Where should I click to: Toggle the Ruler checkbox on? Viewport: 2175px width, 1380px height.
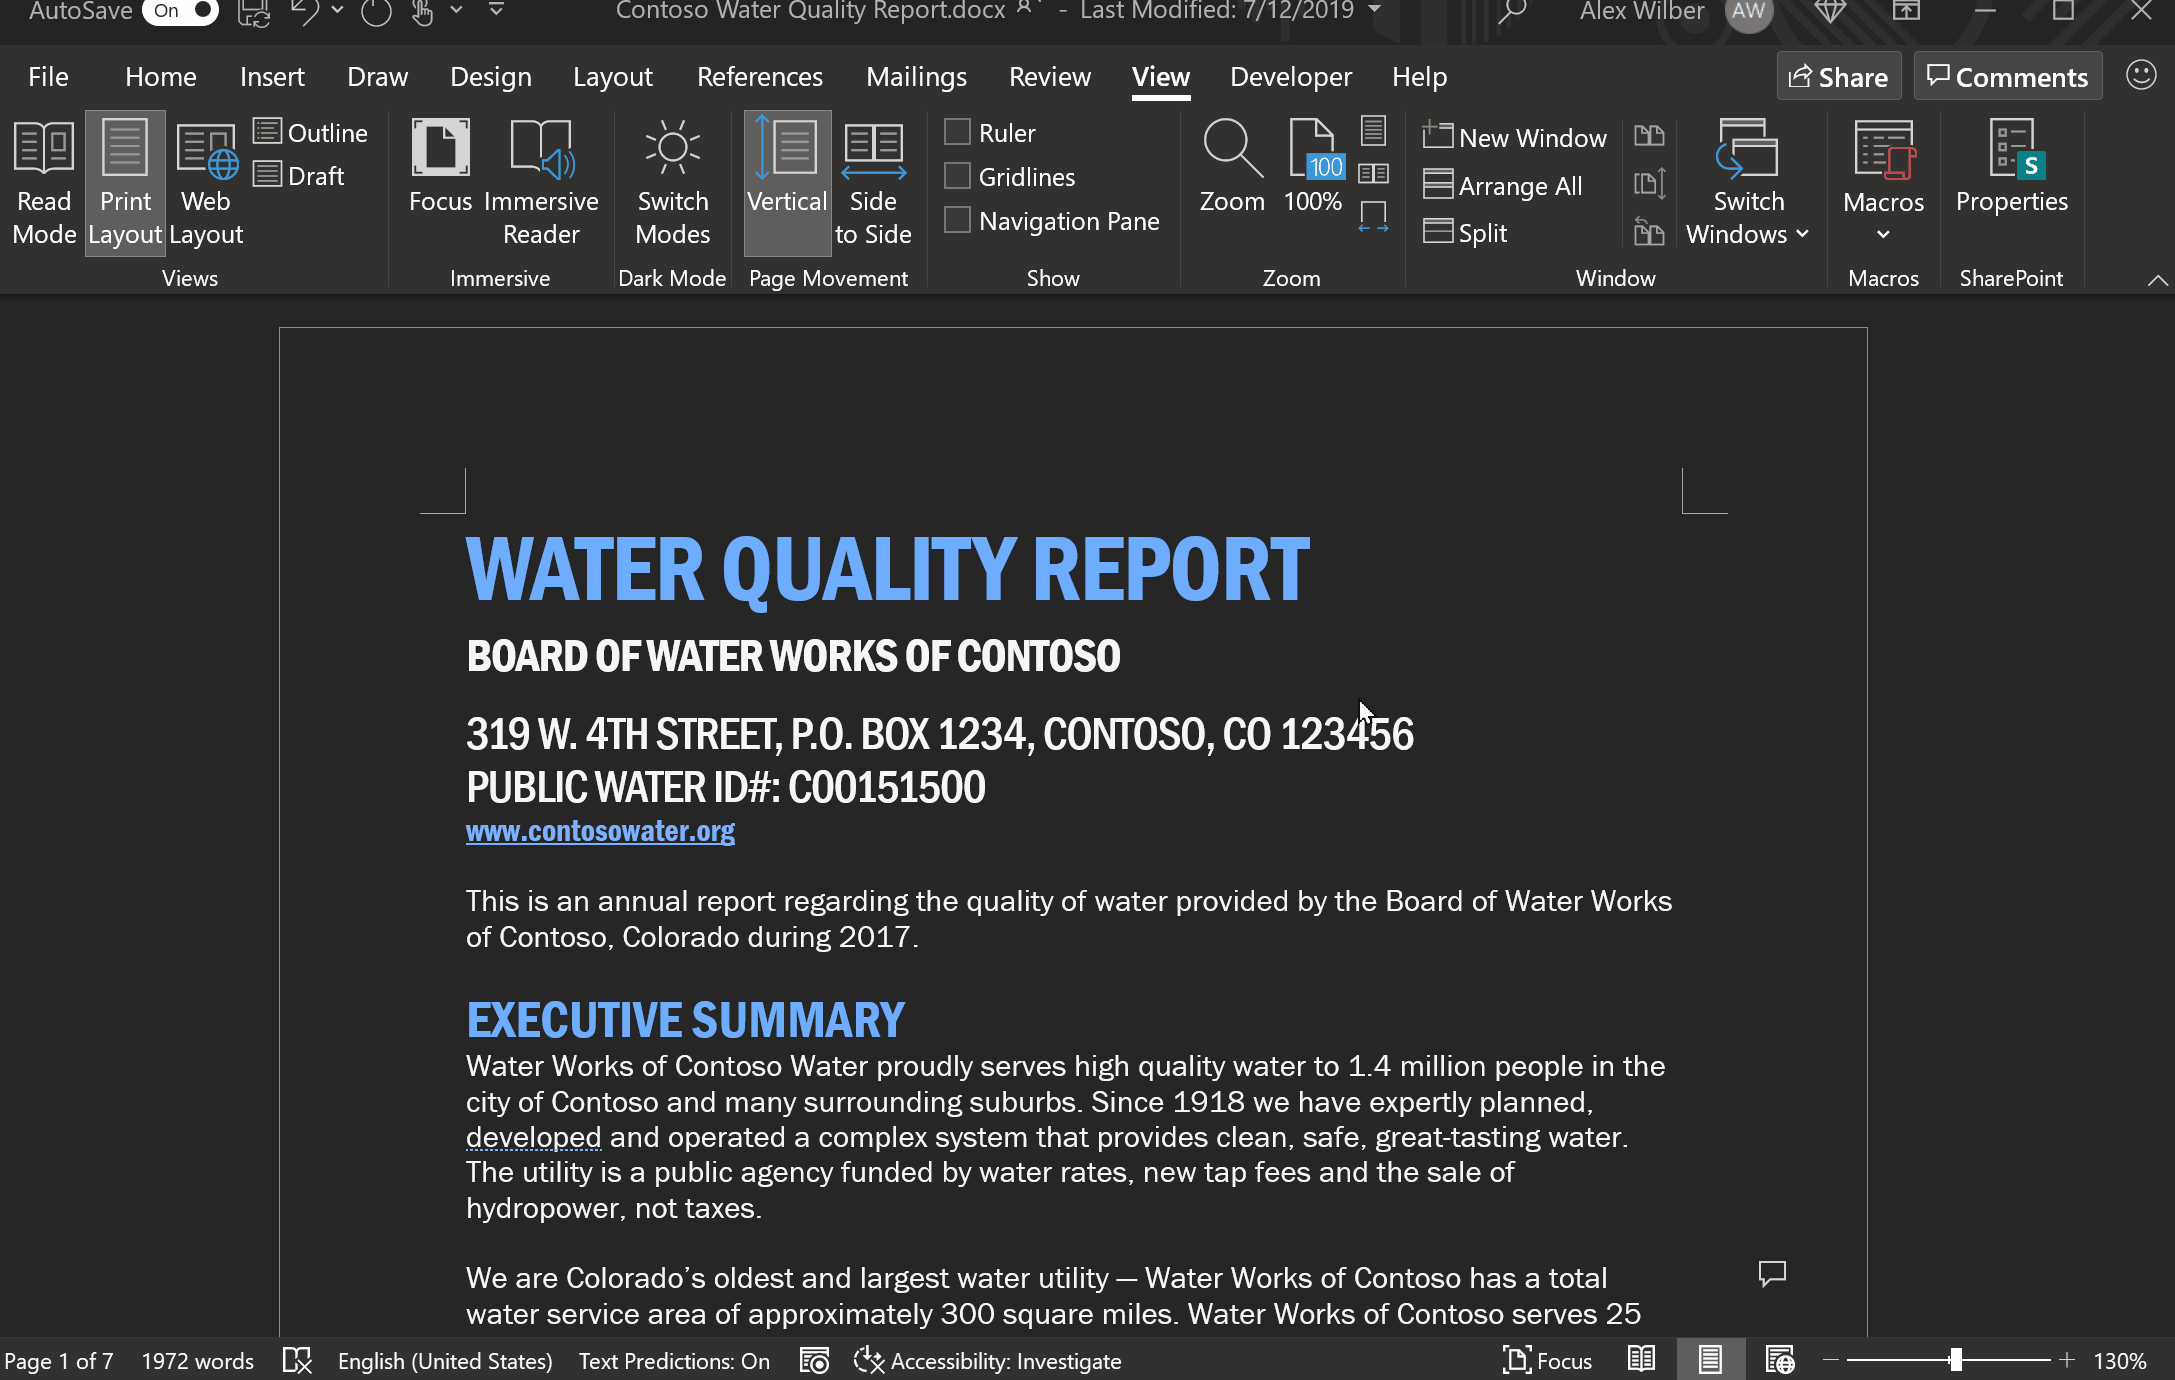pos(958,132)
